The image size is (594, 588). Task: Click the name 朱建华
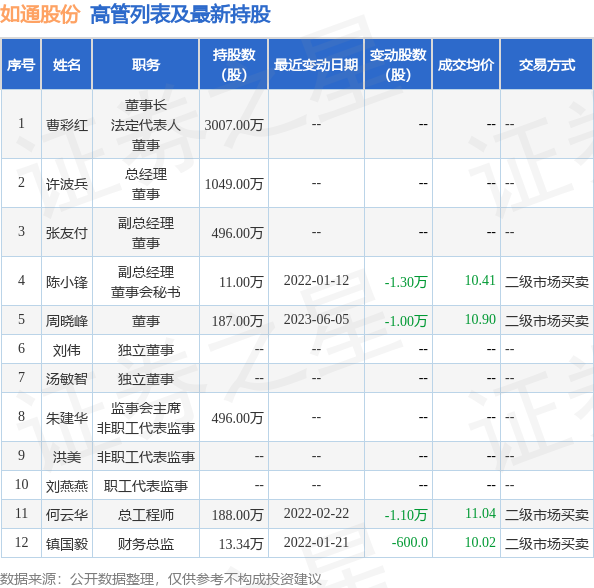(67, 418)
